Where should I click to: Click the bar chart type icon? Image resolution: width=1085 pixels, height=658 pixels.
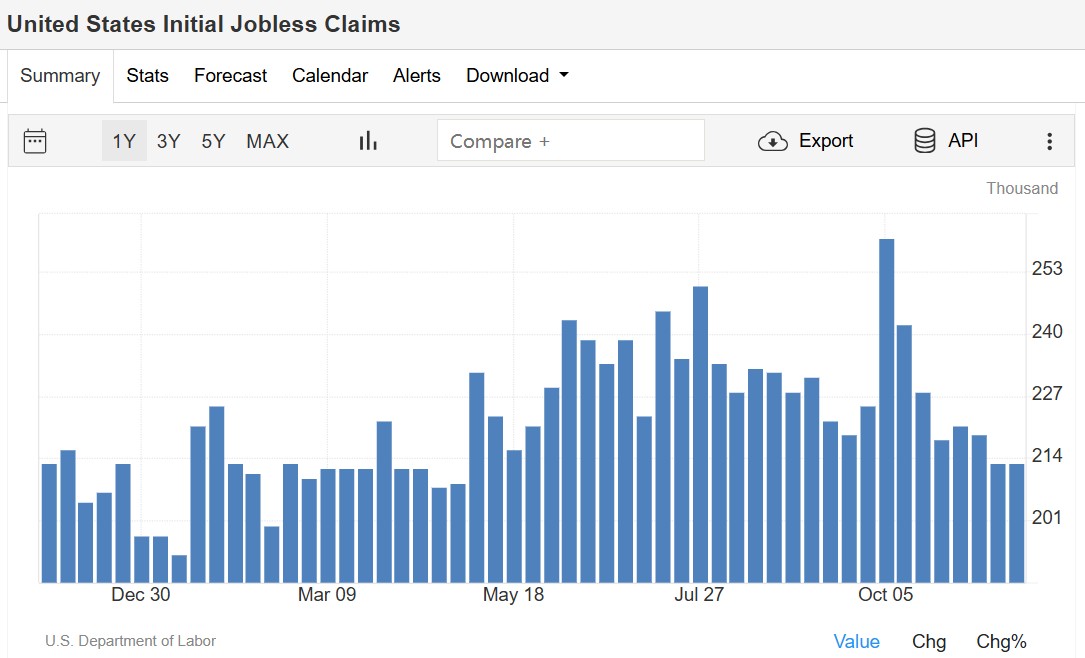point(368,141)
